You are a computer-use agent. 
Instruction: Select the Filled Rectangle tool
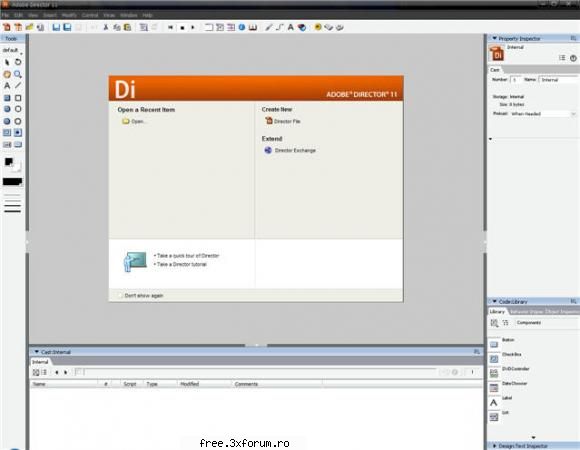pyautogui.click(x=7, y=98)
